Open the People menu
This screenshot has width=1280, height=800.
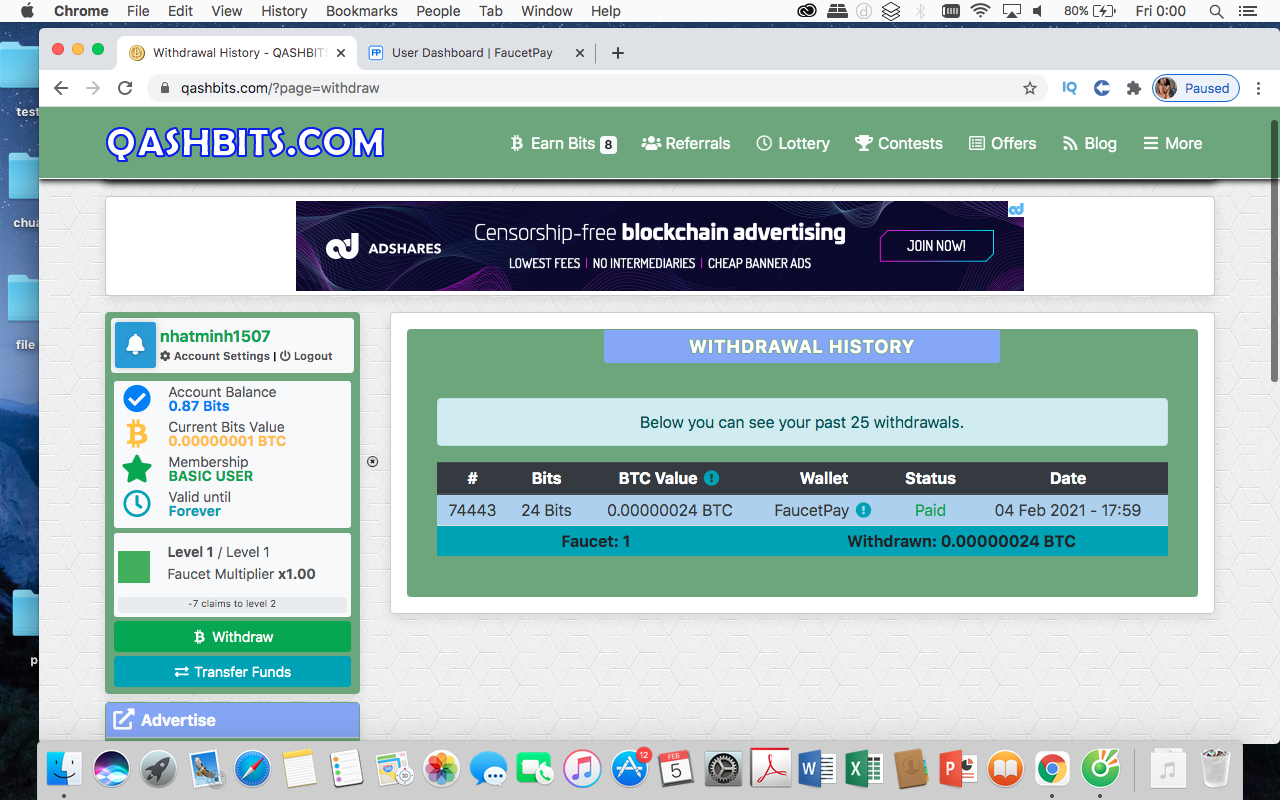pos(438,11)
